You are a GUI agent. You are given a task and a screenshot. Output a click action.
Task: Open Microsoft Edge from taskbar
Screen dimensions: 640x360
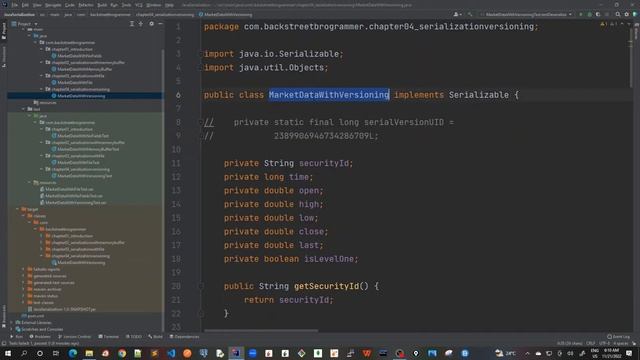click(73, 353)
